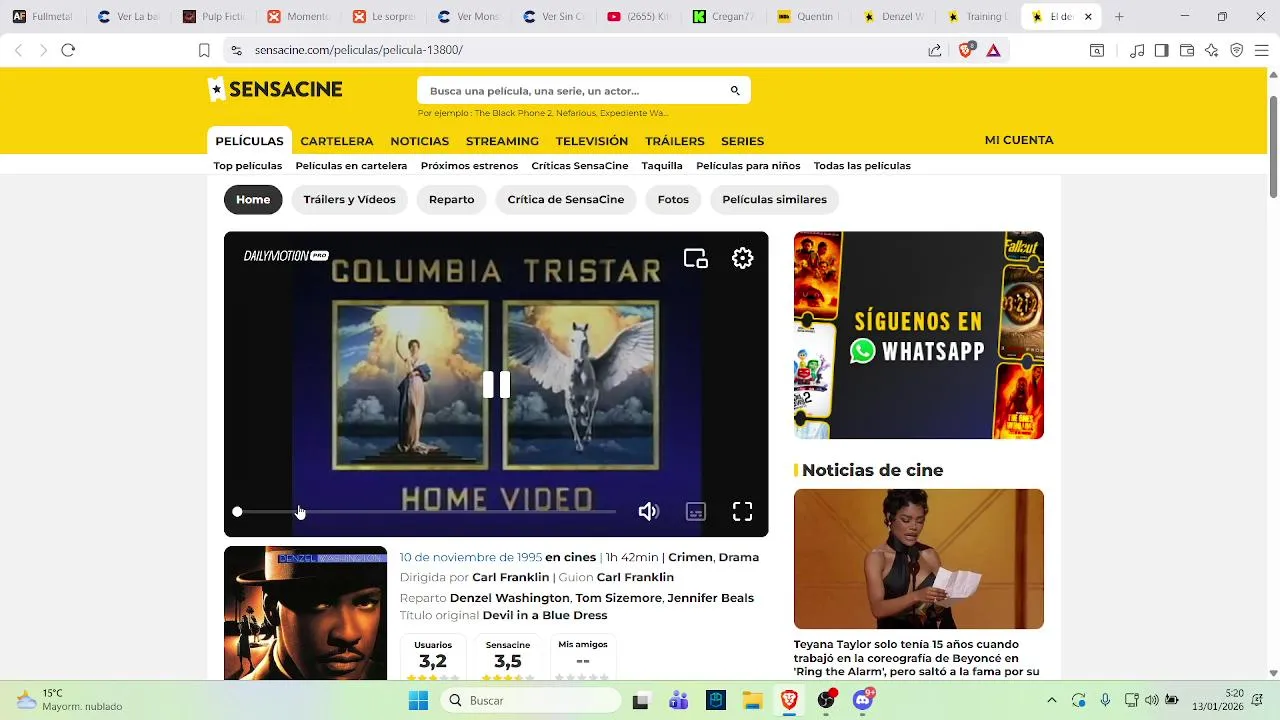Open the browser hamburger menu

pos(1262,50)
